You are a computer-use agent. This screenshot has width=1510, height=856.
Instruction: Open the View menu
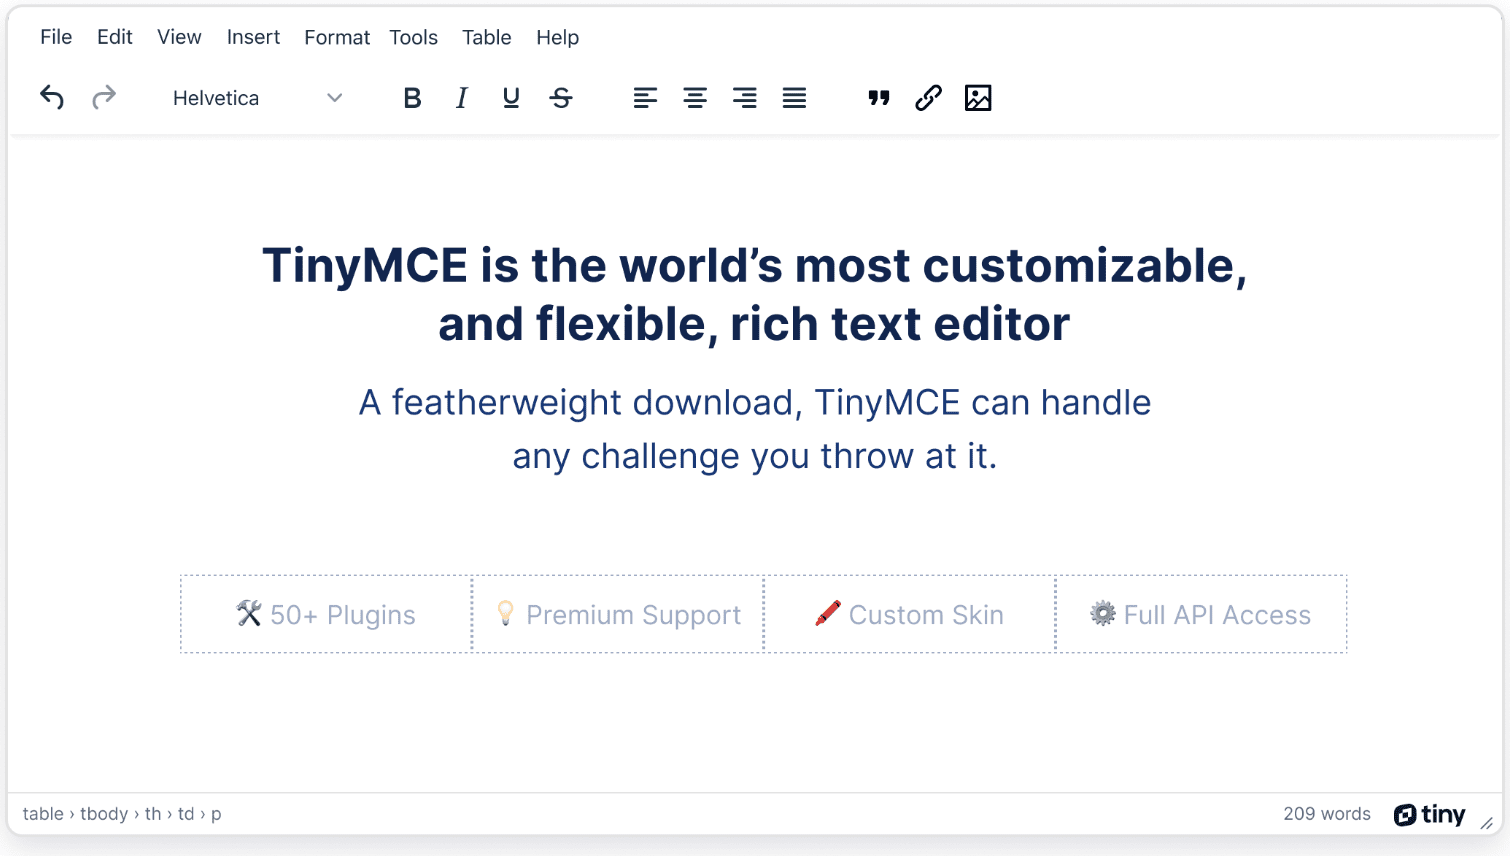[x=179, y=37]
